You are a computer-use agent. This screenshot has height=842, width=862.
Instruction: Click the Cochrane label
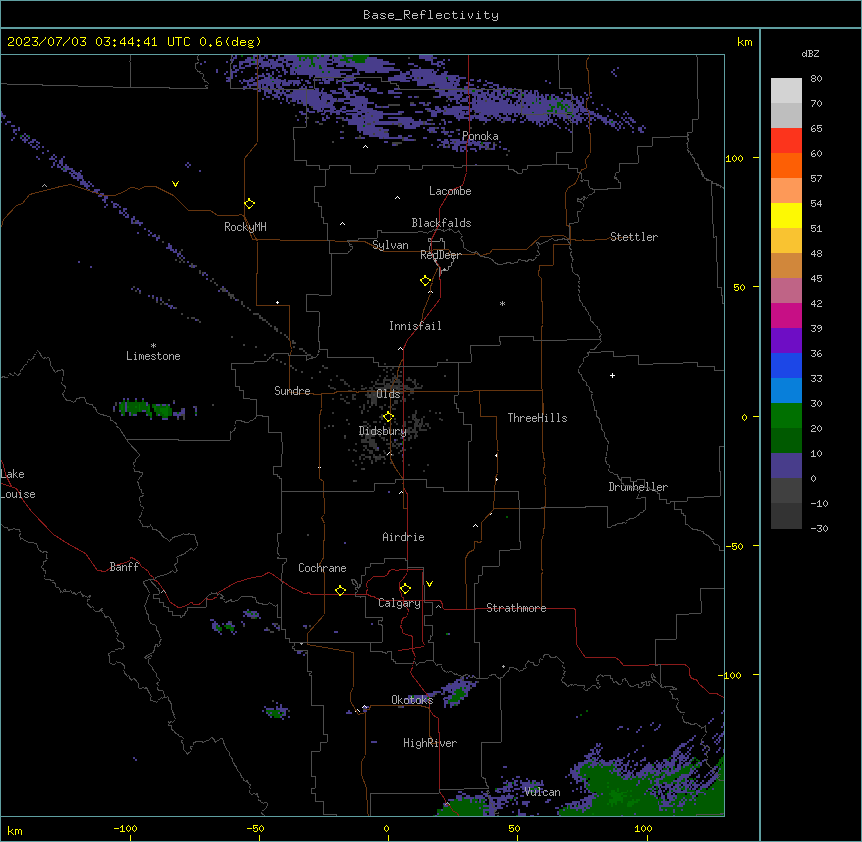pyautogui.click(x=322, y=568)
